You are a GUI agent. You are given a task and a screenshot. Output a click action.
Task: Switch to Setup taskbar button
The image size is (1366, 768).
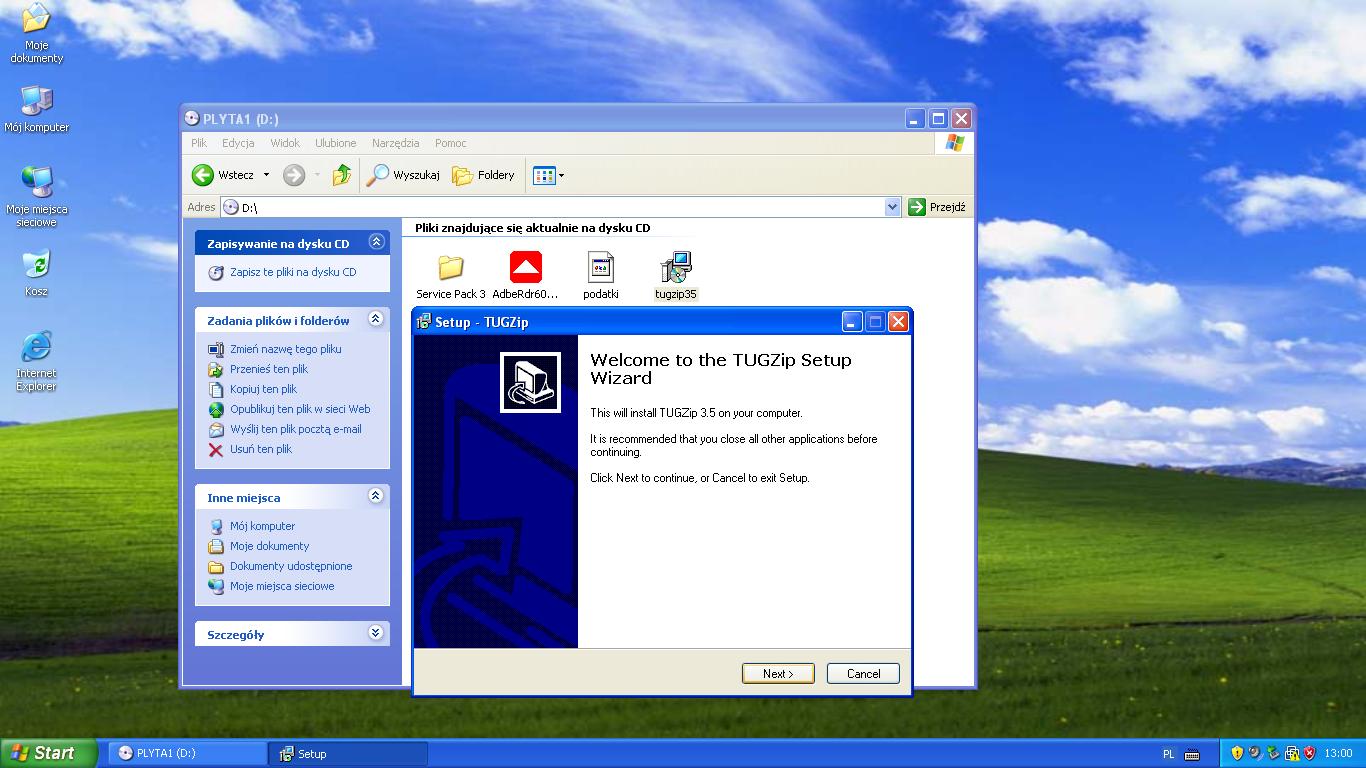349,754
